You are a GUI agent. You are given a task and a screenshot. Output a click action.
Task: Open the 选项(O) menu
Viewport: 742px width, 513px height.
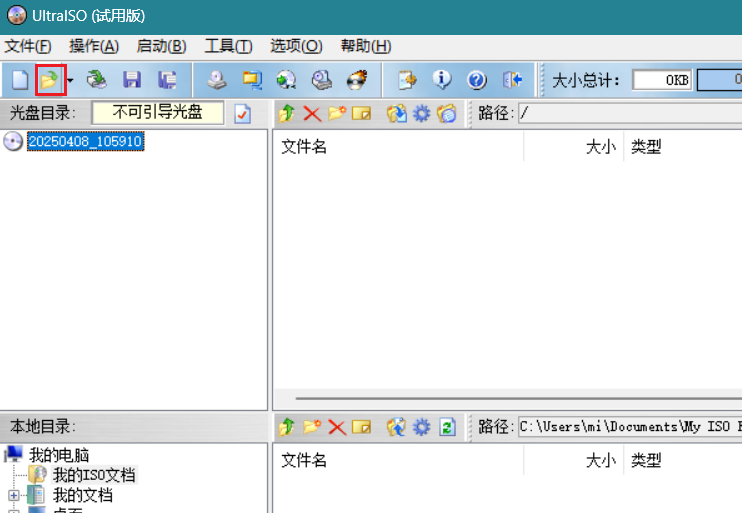(296, 46)
